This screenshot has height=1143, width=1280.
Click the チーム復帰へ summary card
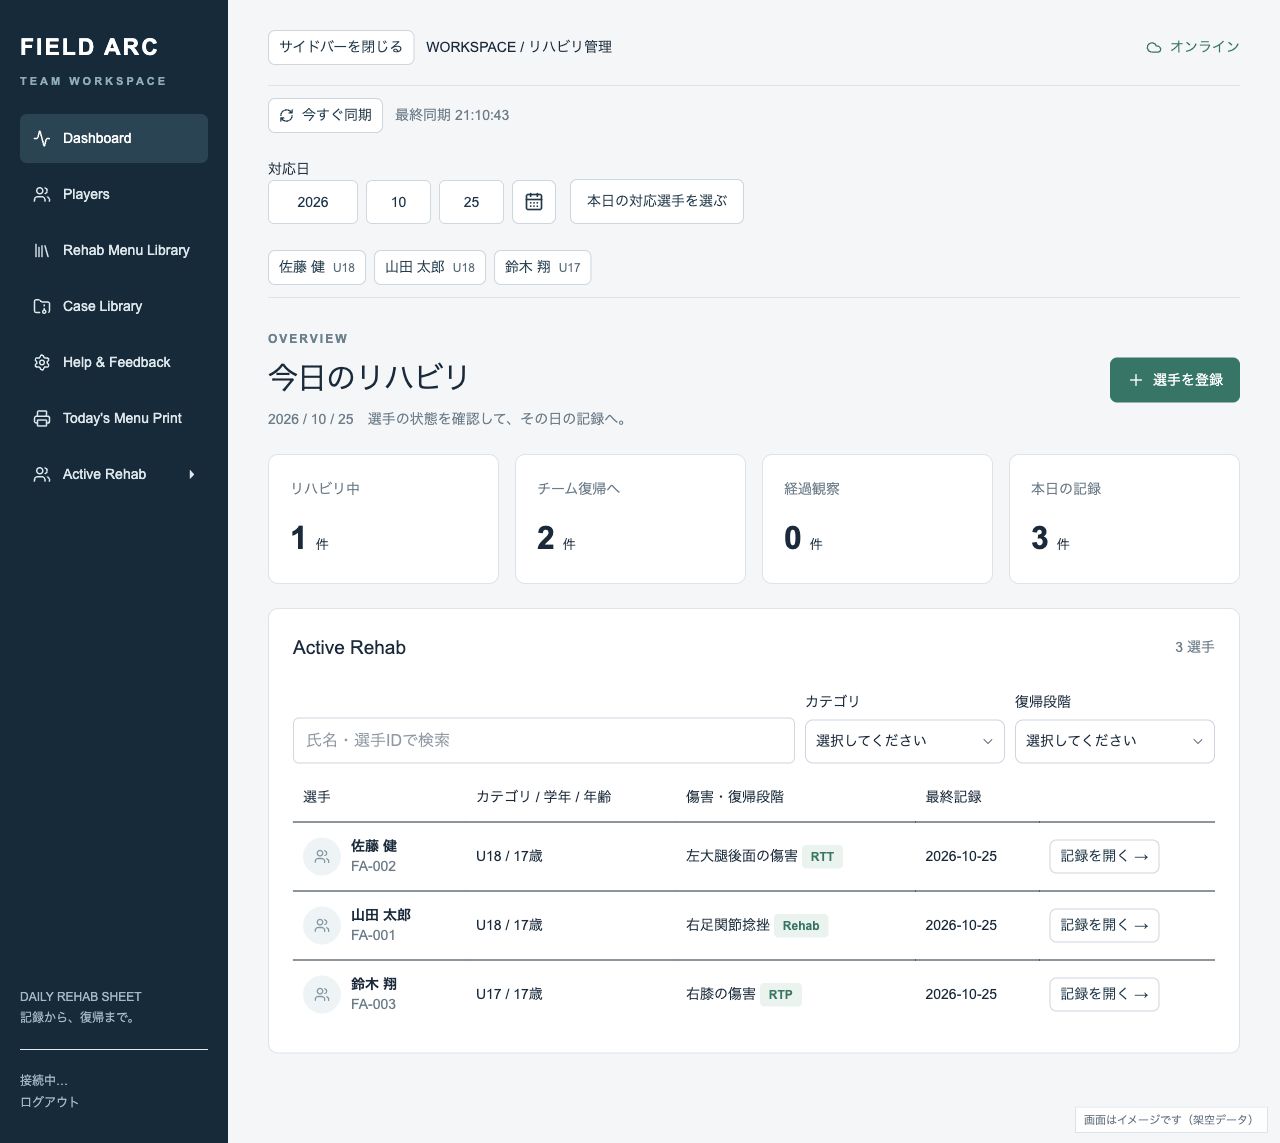630,519
